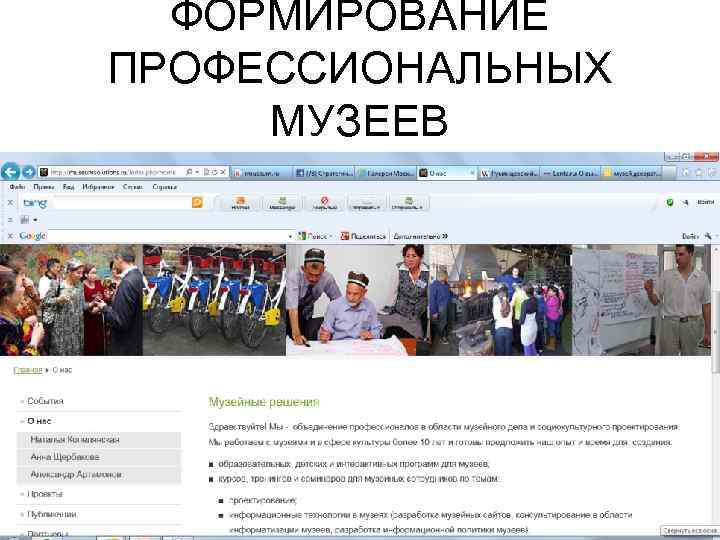Click the bing logo on the toolbar
720x540 pixels.
coord(35,203)
